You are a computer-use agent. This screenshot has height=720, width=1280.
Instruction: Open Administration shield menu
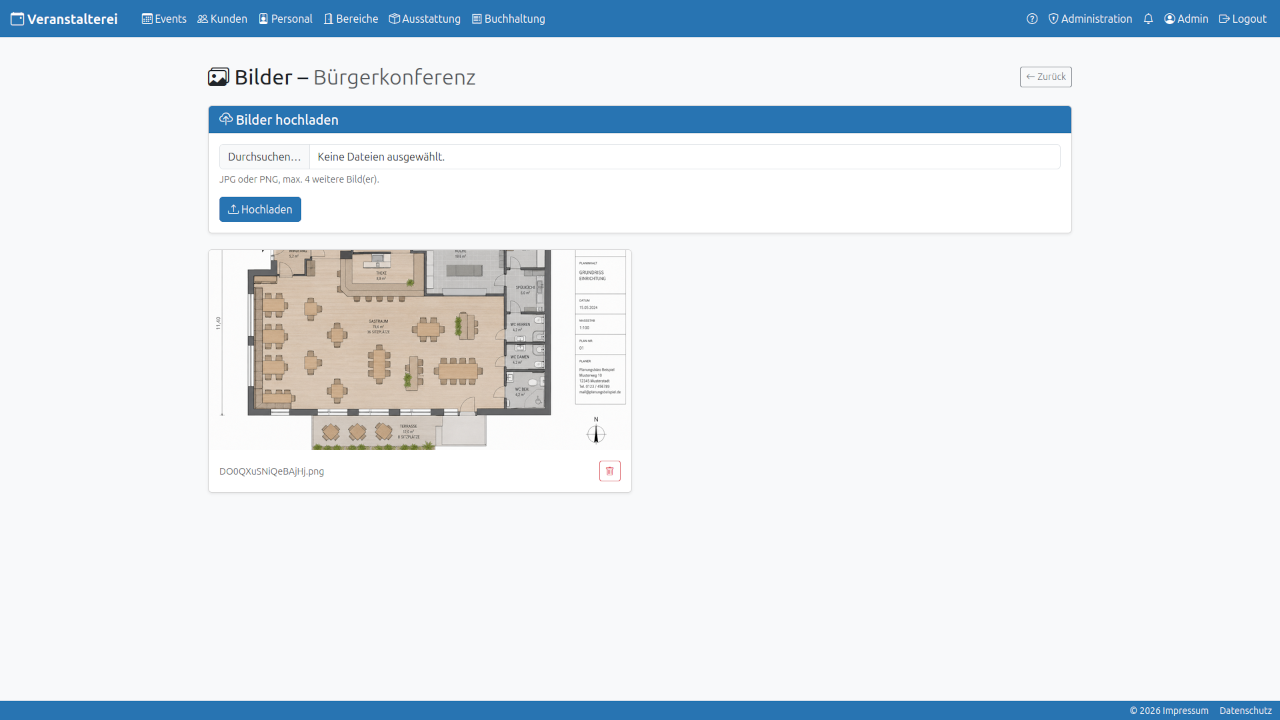[x=1090, y=19]
